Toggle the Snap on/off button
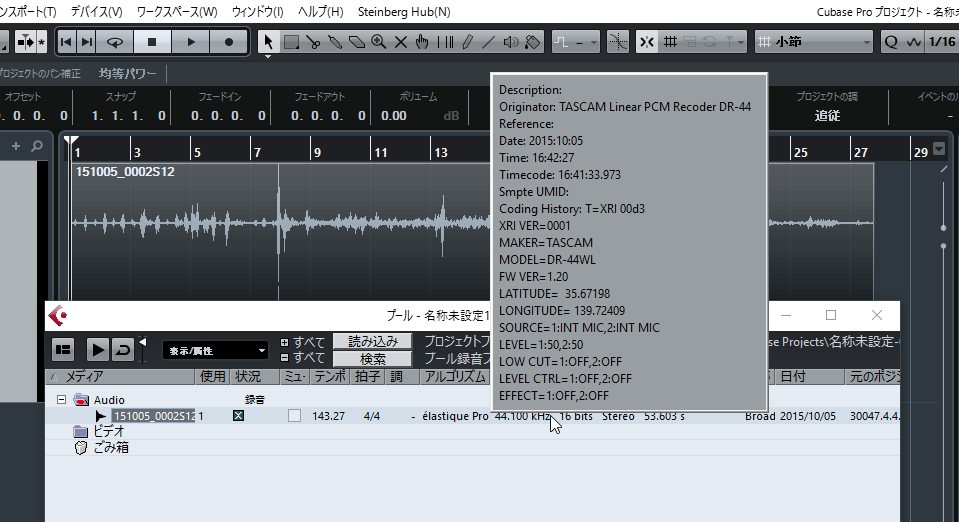 (647, 42)
